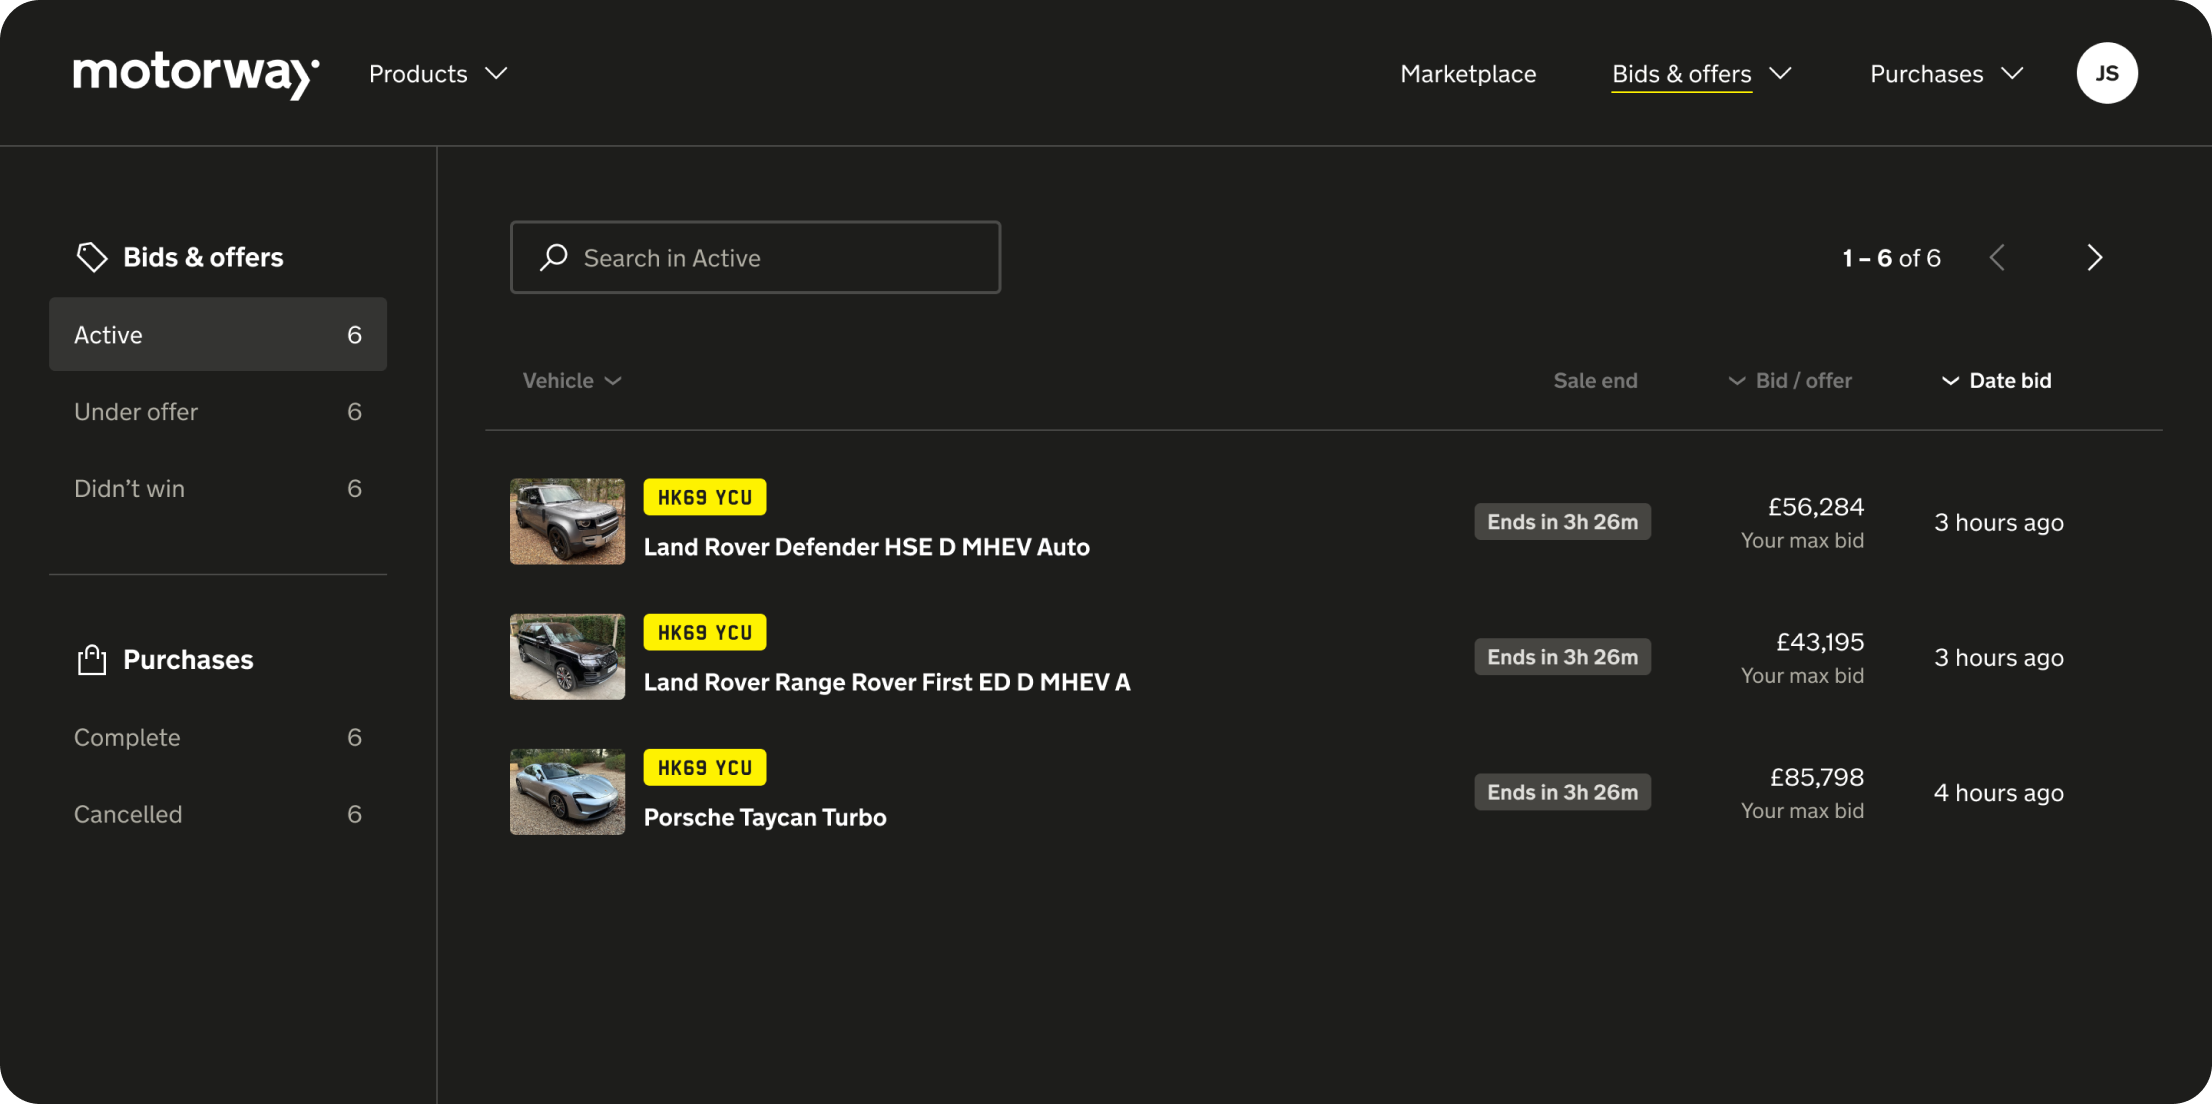Click the Search in Active field
The image size is (2212, 1104).
(755, 257)
